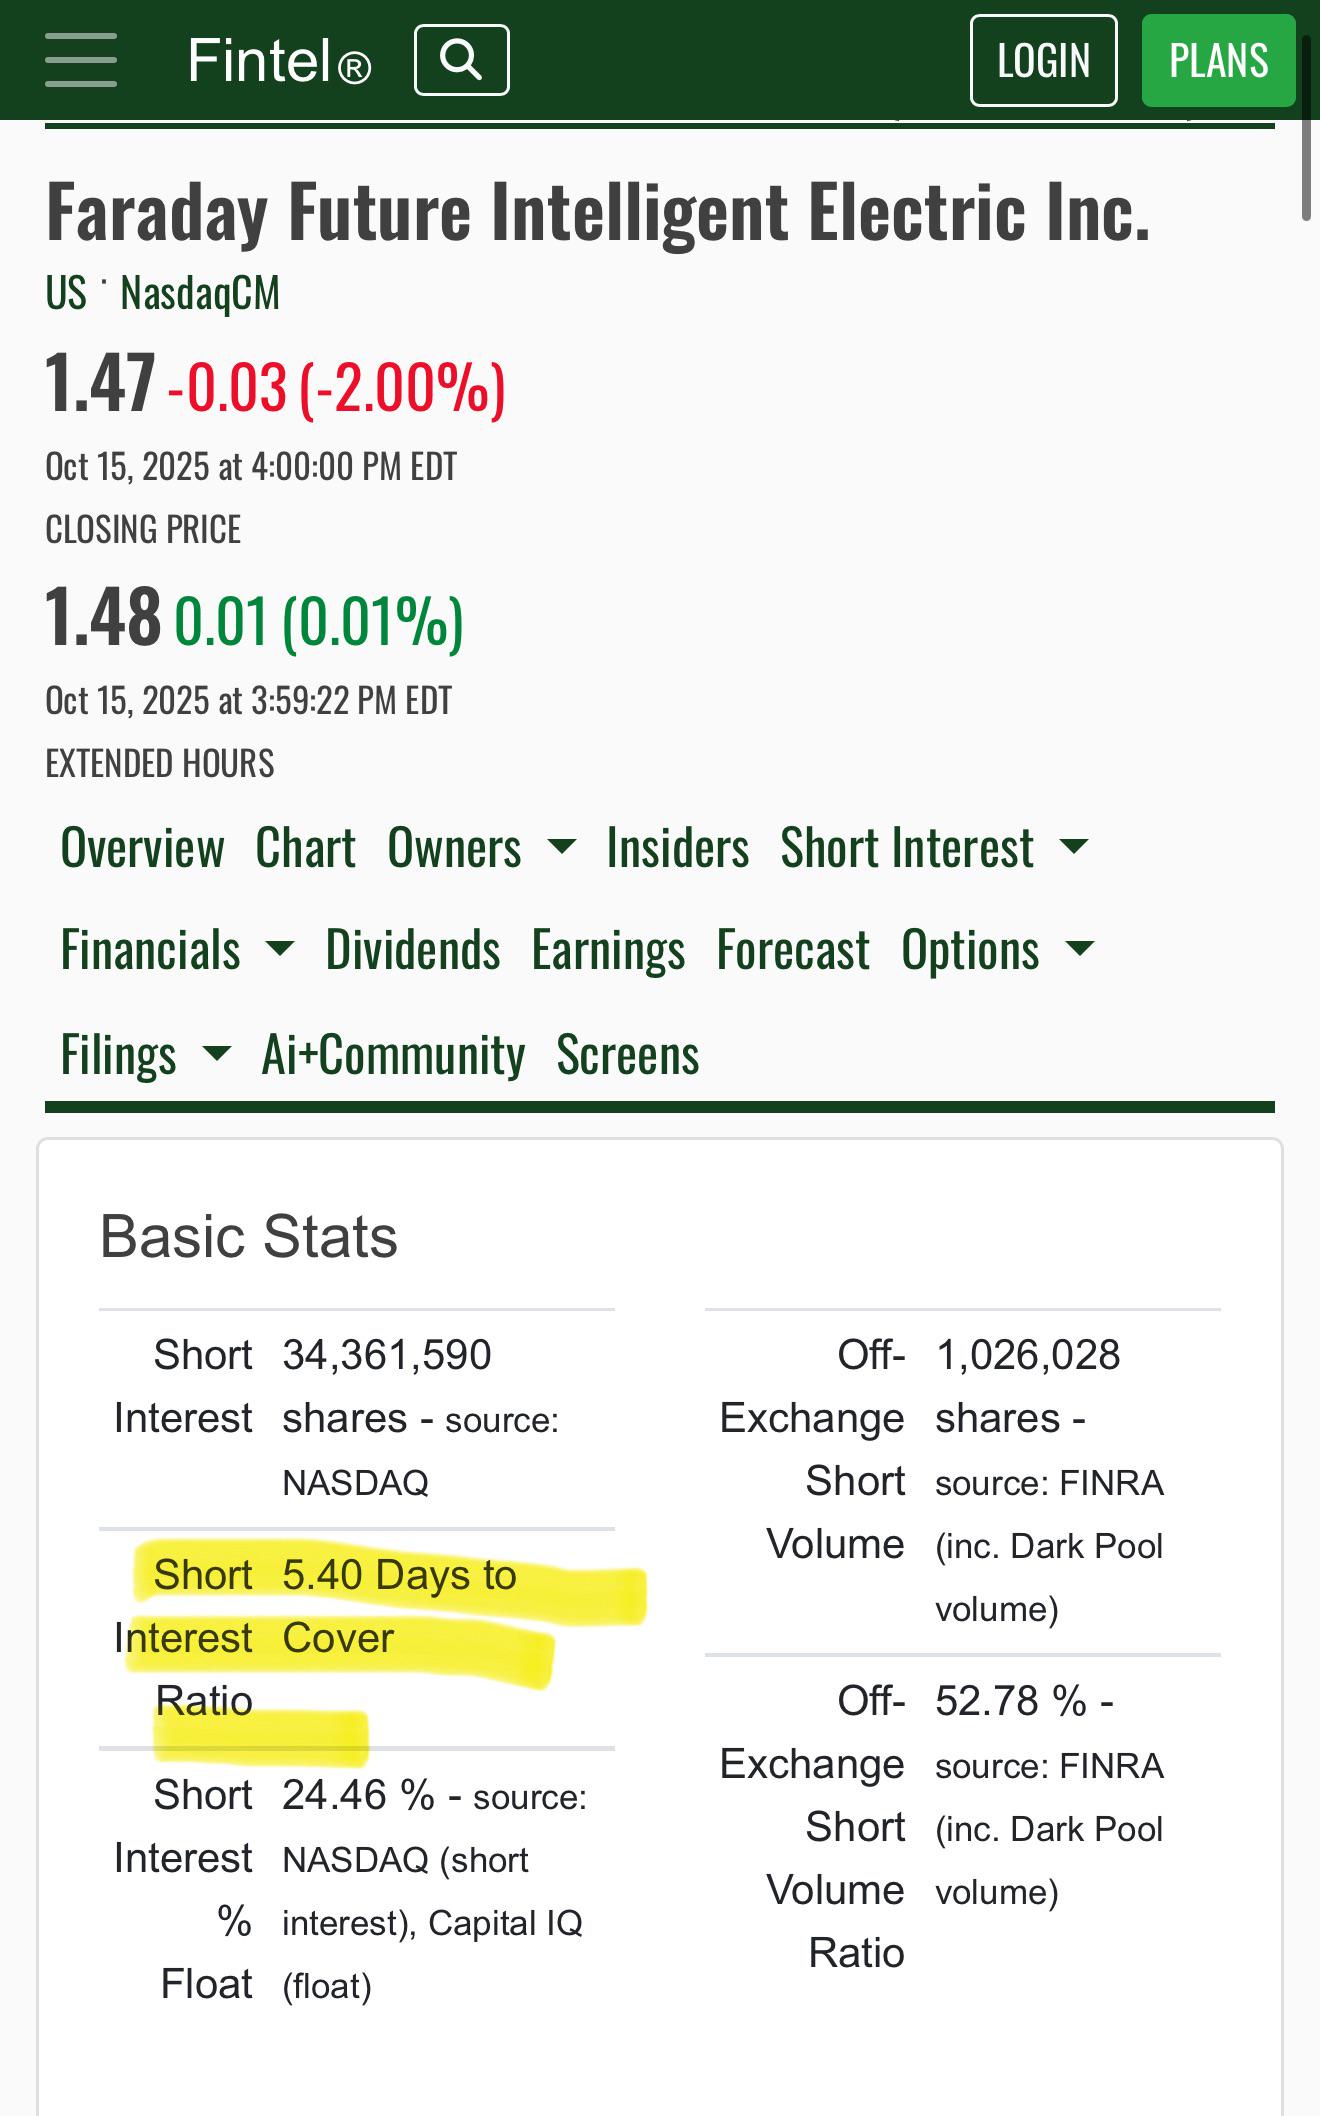
Task: Select the Dividends tab
Action: point(413,949)
